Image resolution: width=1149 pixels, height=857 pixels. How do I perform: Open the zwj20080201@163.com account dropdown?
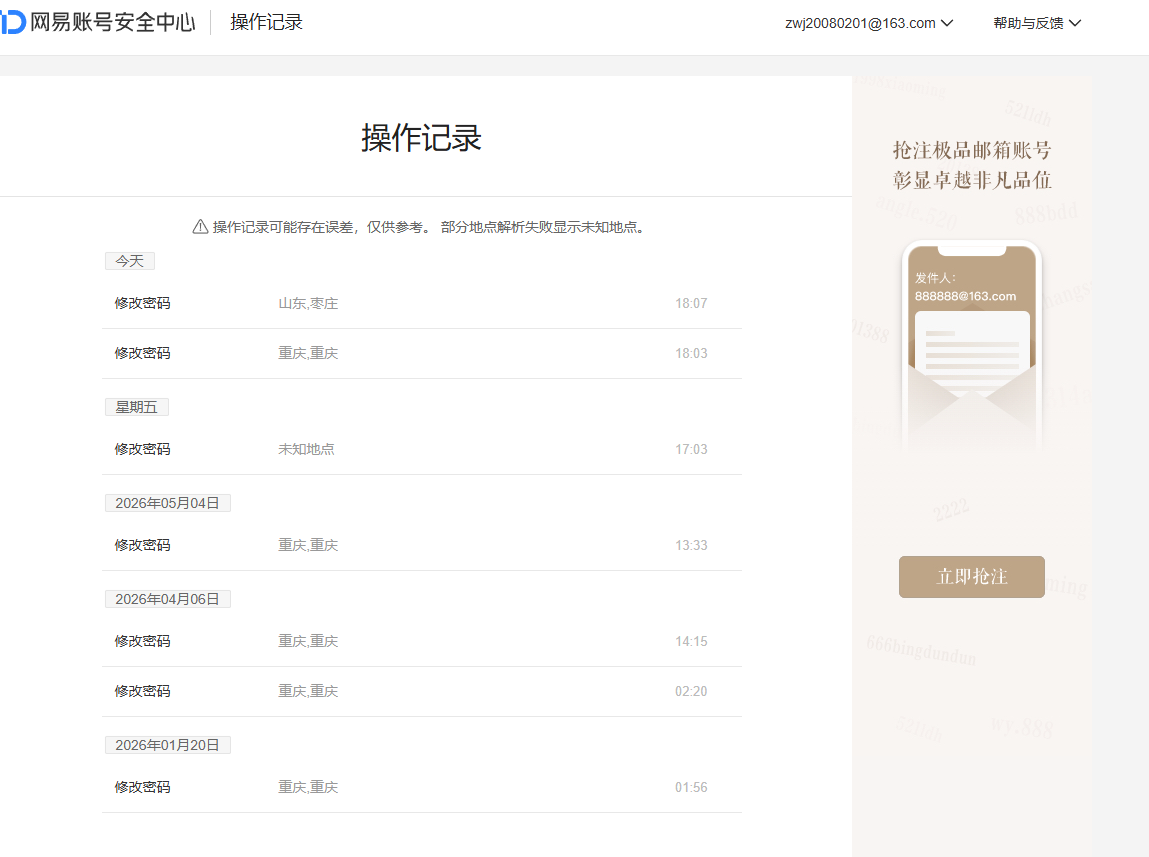pyautogui.click(x=869, y=23)
